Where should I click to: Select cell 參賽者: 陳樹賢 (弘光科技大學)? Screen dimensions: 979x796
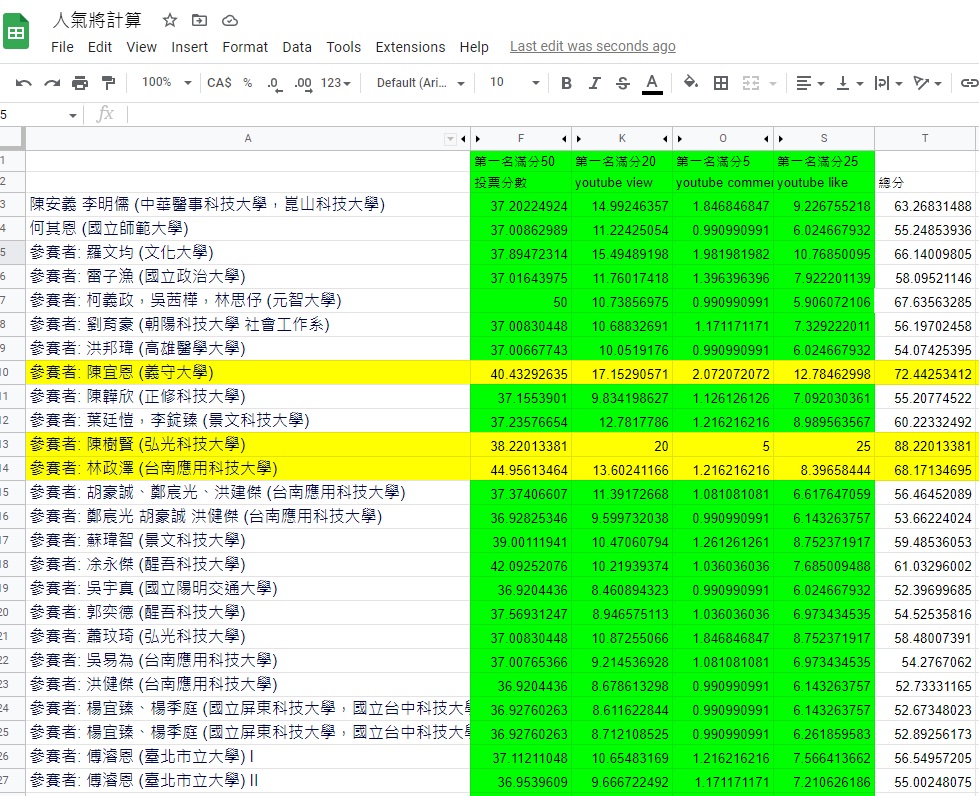248,445
